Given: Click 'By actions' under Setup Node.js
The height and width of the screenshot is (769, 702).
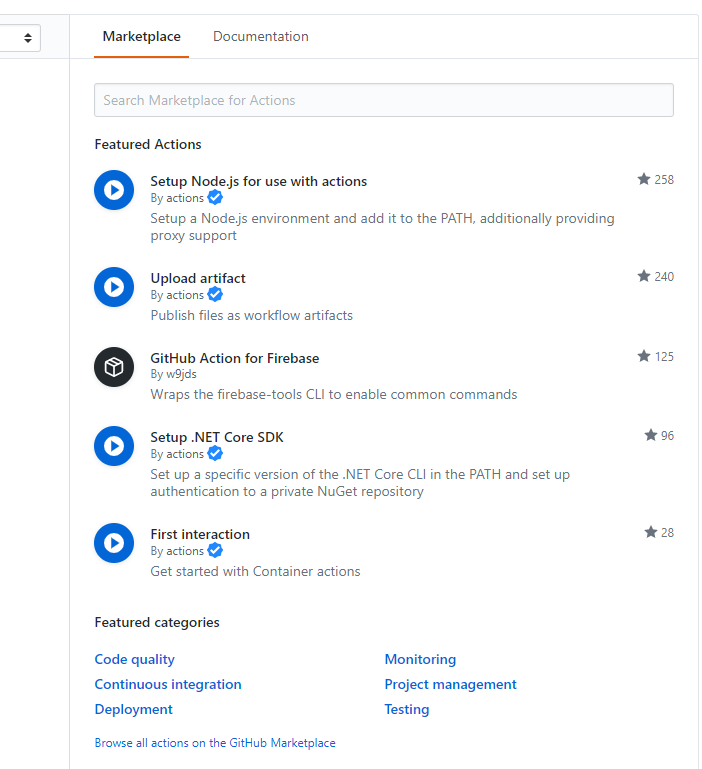Looking at the screenshot, I should [177, 198].
